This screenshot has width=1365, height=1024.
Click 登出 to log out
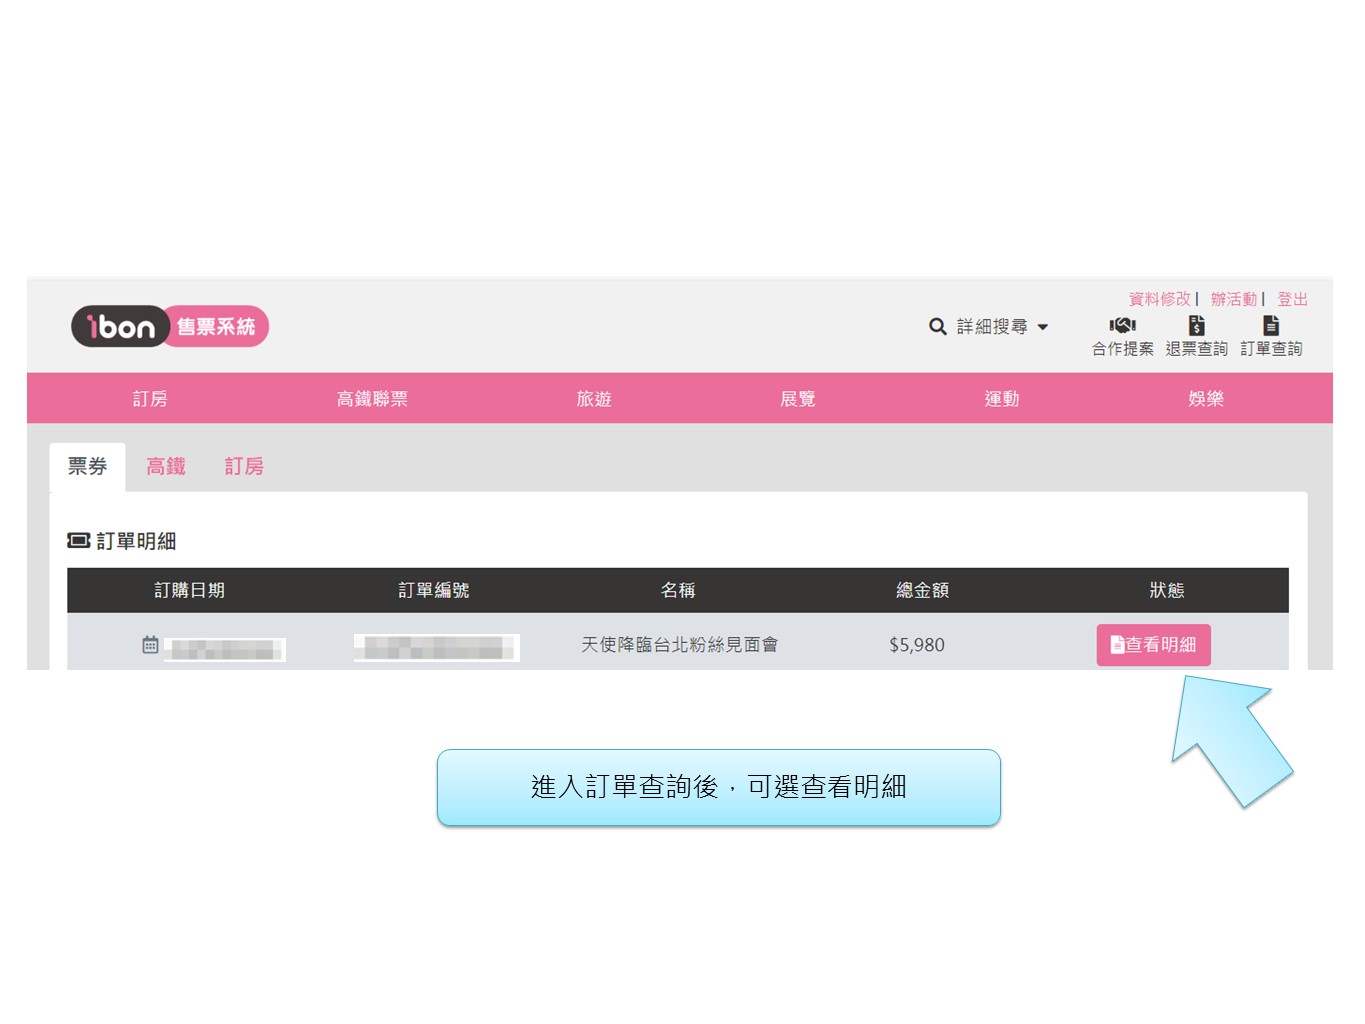1292,299
